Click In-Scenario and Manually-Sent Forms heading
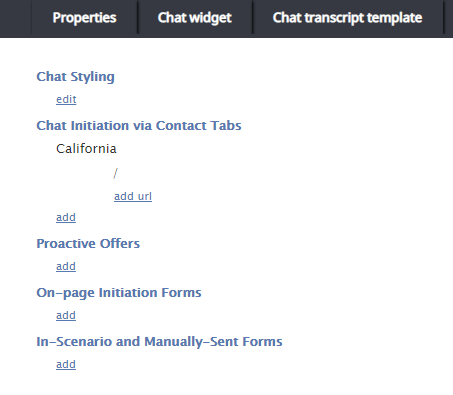 [x=159, y=342]
